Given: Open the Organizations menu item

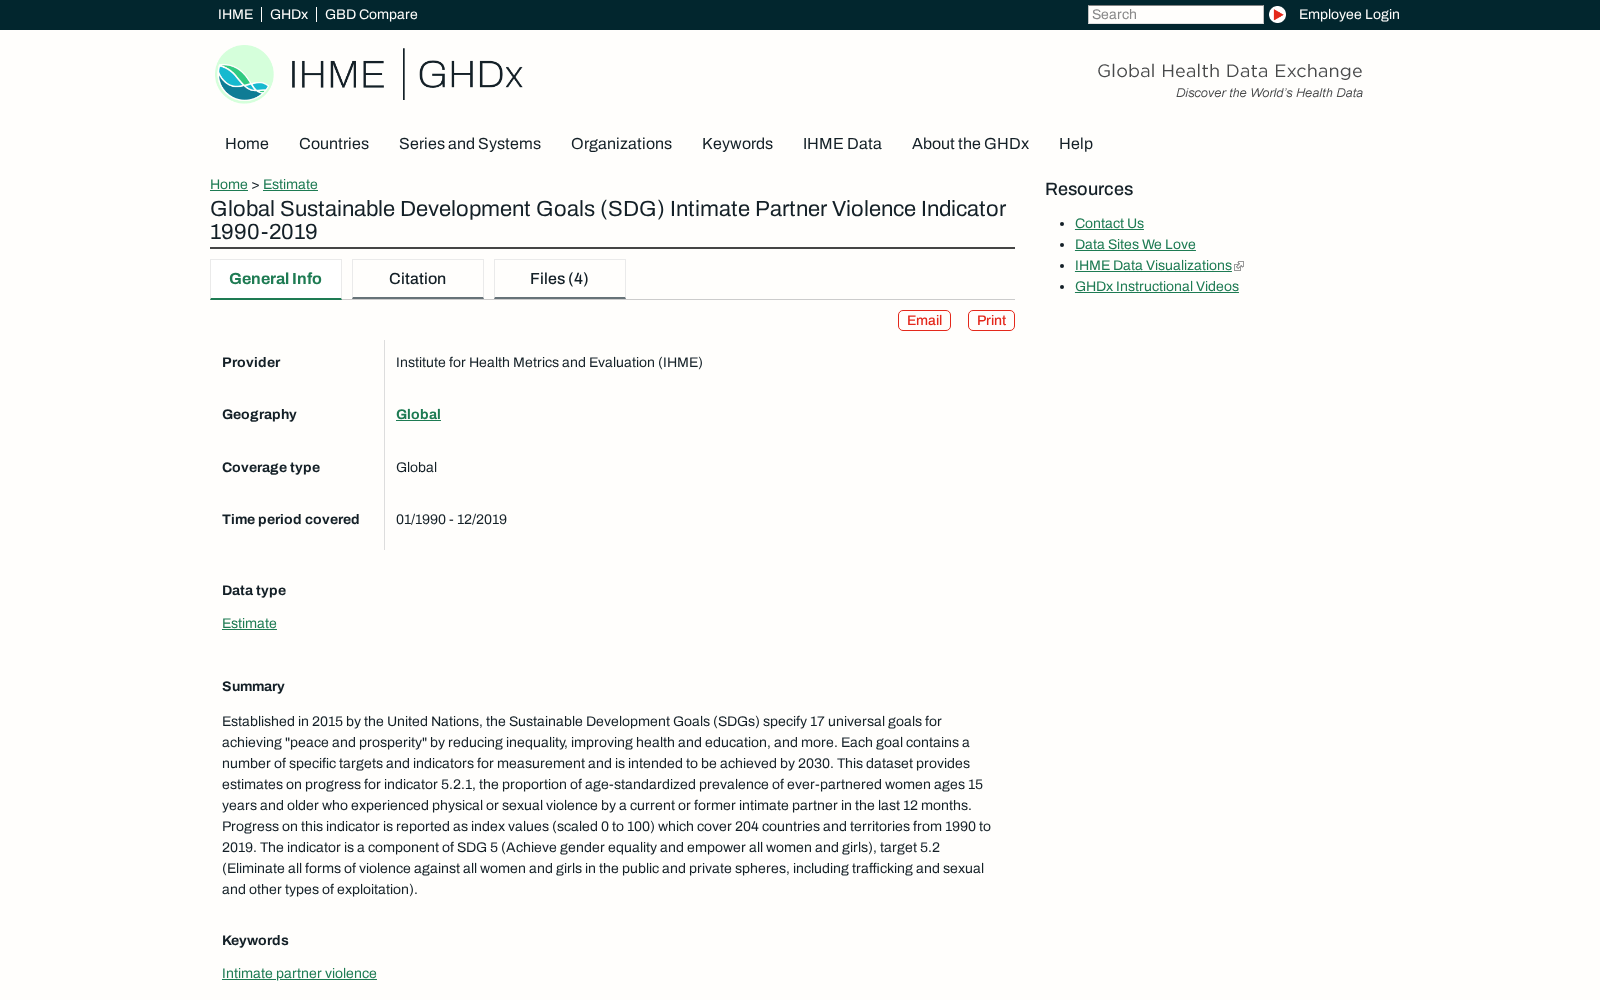Looking at the screenshot, I should [621, 144].
